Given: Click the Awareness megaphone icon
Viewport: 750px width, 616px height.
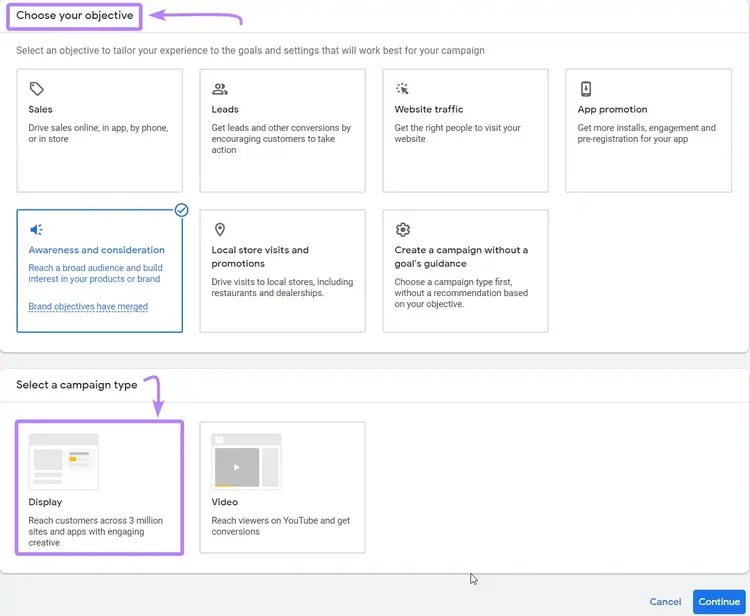Looking at the screenshot, I should tap(36, 230).
